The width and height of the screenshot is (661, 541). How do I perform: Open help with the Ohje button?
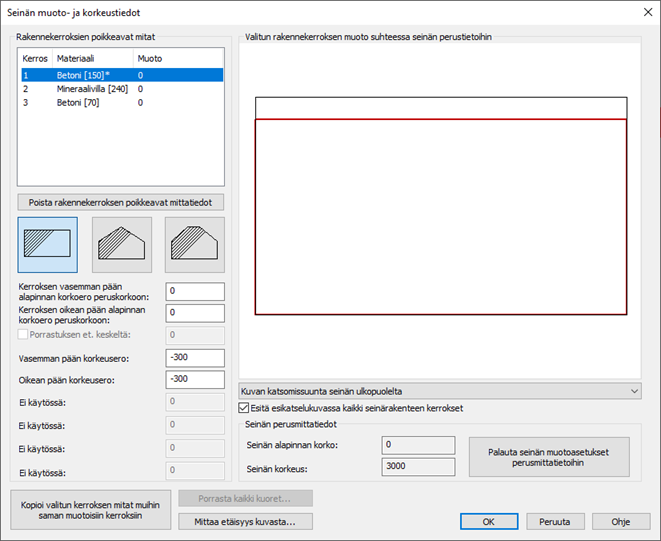tap(621, 522)
